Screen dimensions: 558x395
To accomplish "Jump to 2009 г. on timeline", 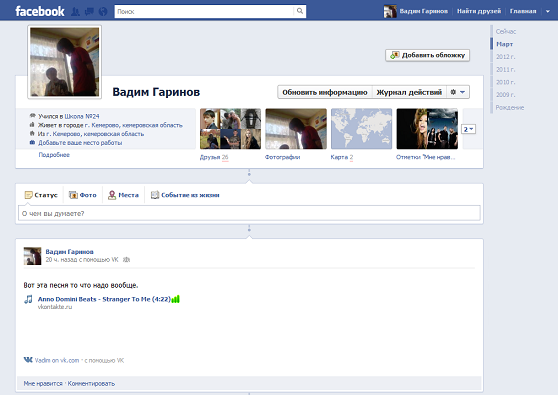I will tap(505, 95).
